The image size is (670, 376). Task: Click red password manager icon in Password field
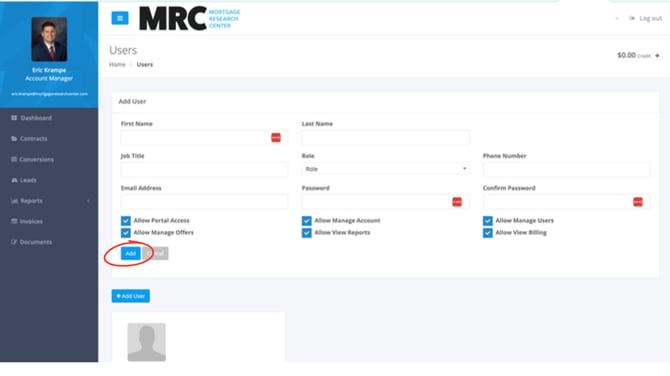(x=457, y=202)
